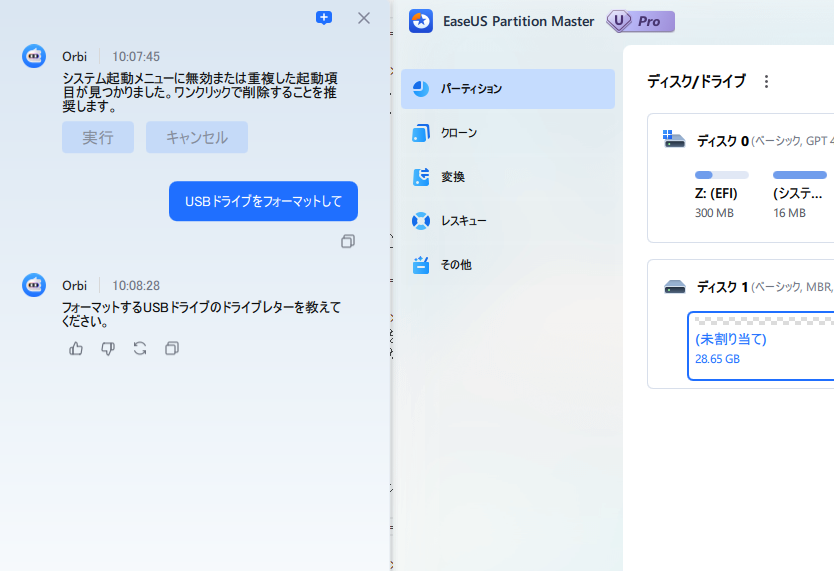Close the Orbi chat panel
Screen dimensions: 834x571
(x=364, y=18)
